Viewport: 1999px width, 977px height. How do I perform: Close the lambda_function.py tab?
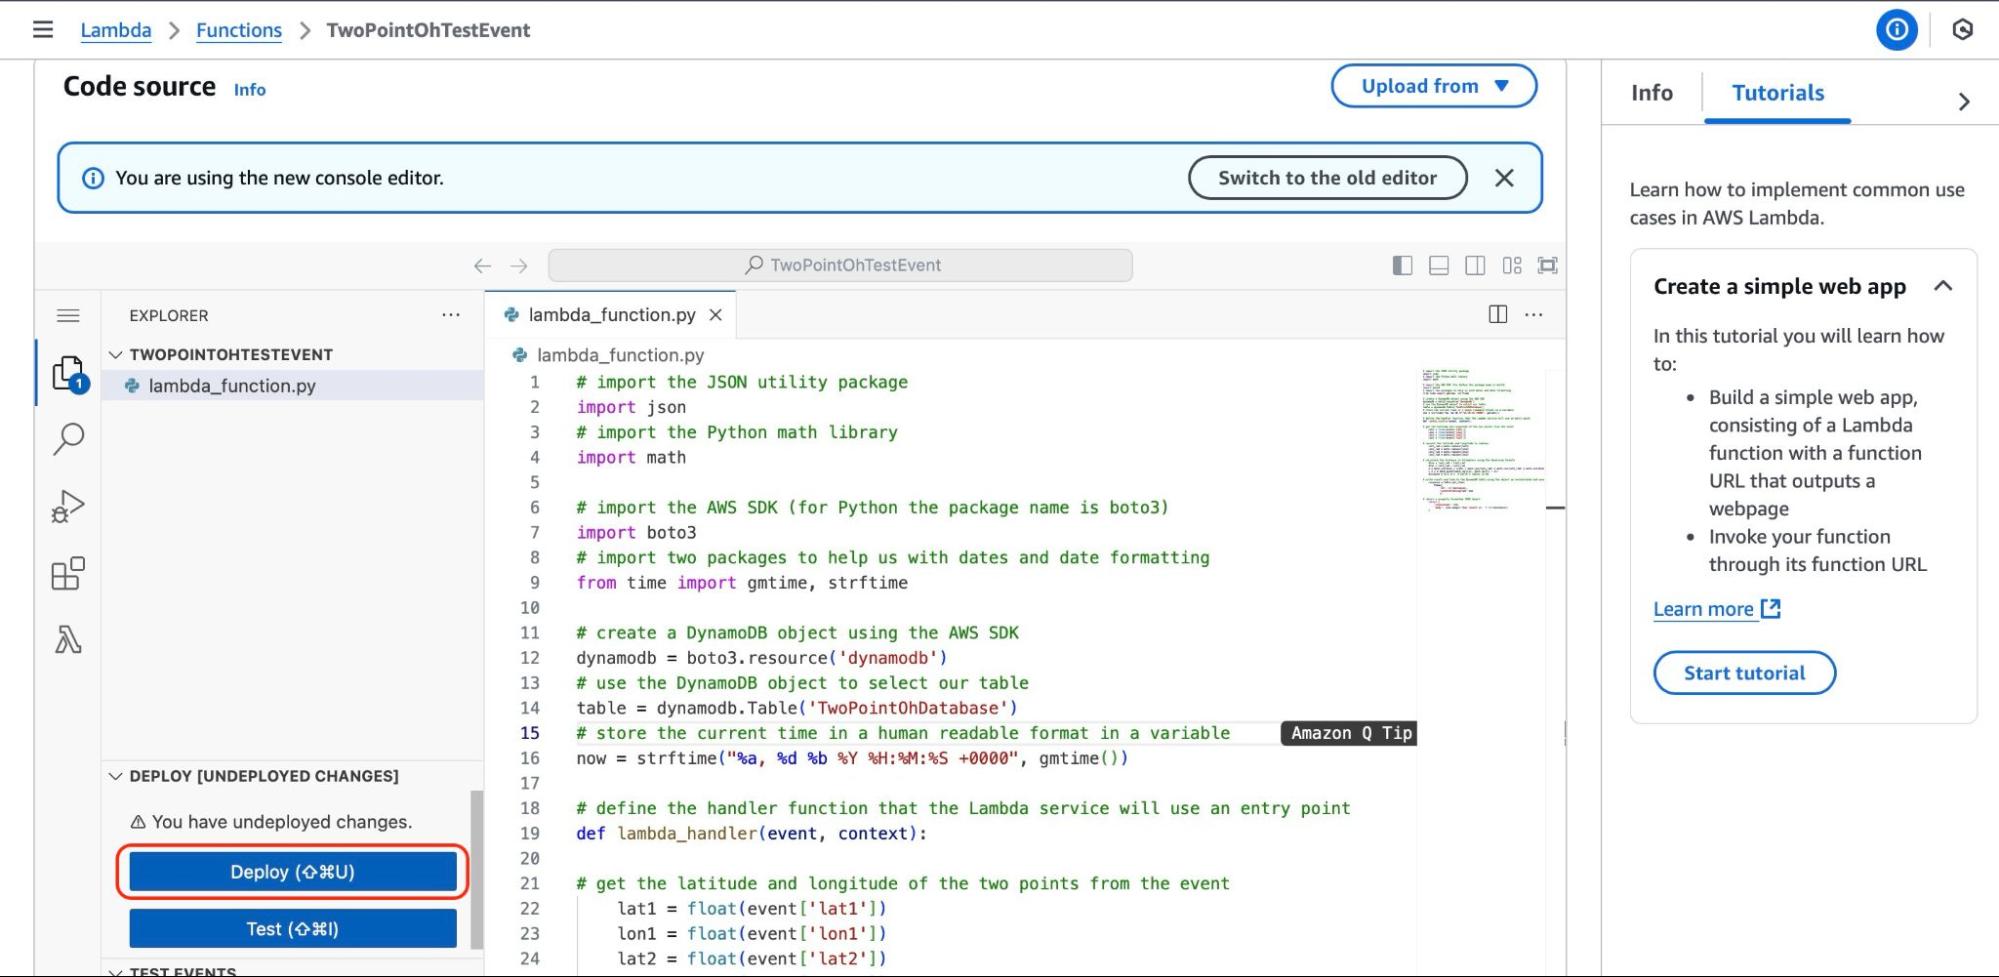715,315
